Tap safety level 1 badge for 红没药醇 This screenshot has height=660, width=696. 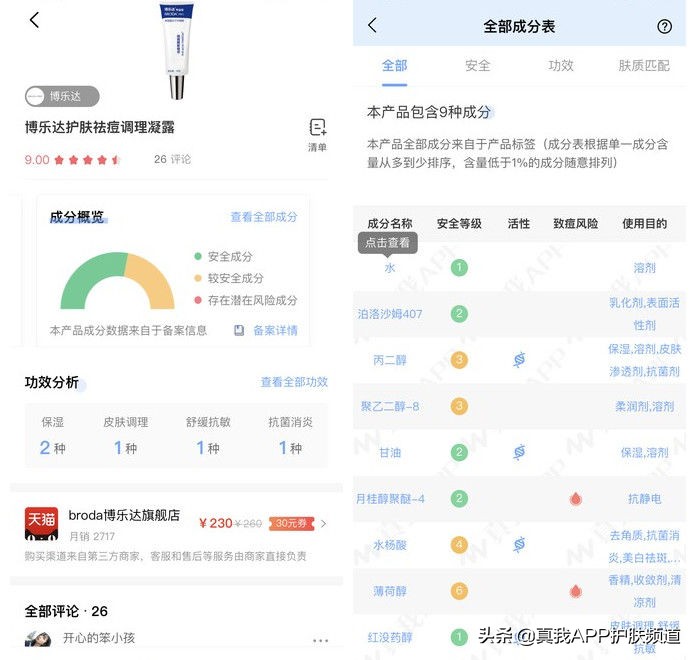pyautogui.click(x=459, y=637)
